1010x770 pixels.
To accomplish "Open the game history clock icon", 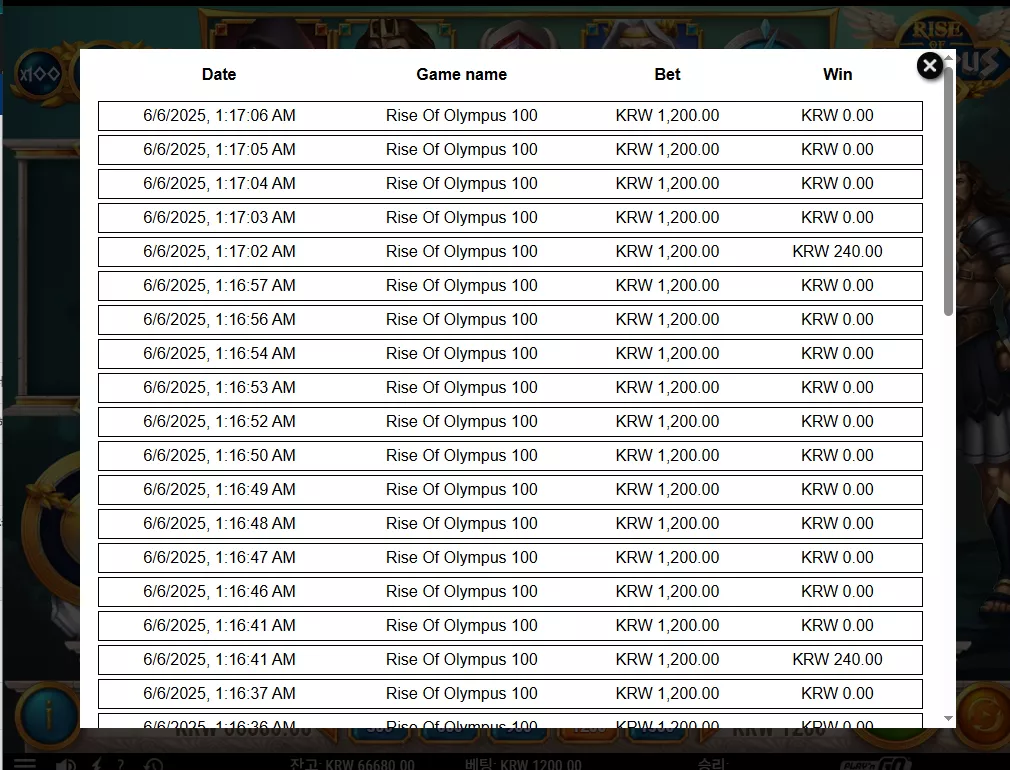I will pyautogui.click(x=153, y=764).
